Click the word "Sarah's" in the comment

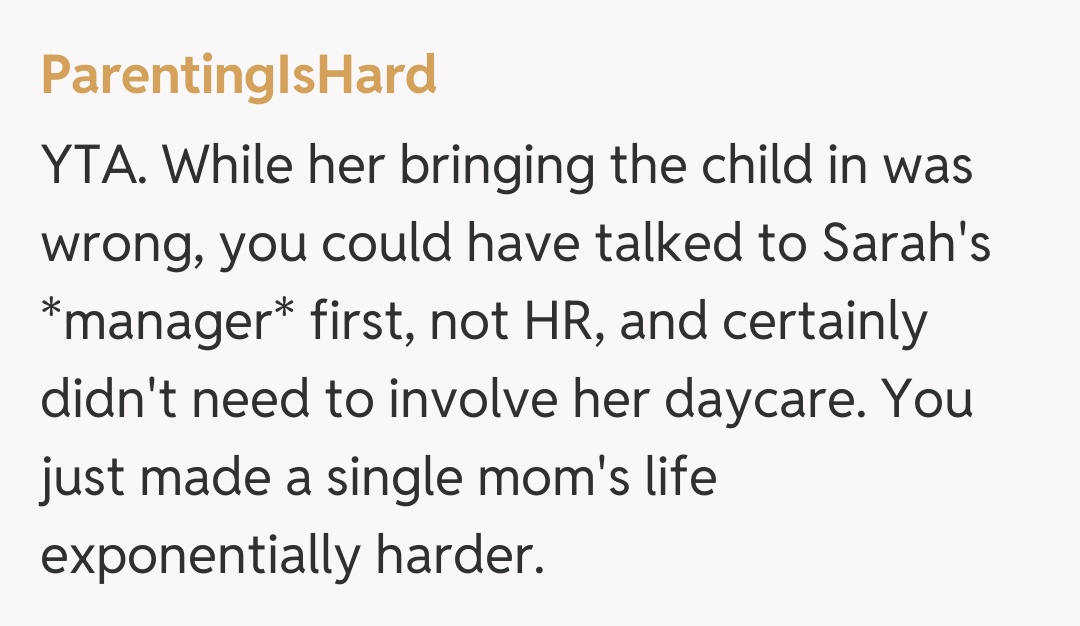907,244
